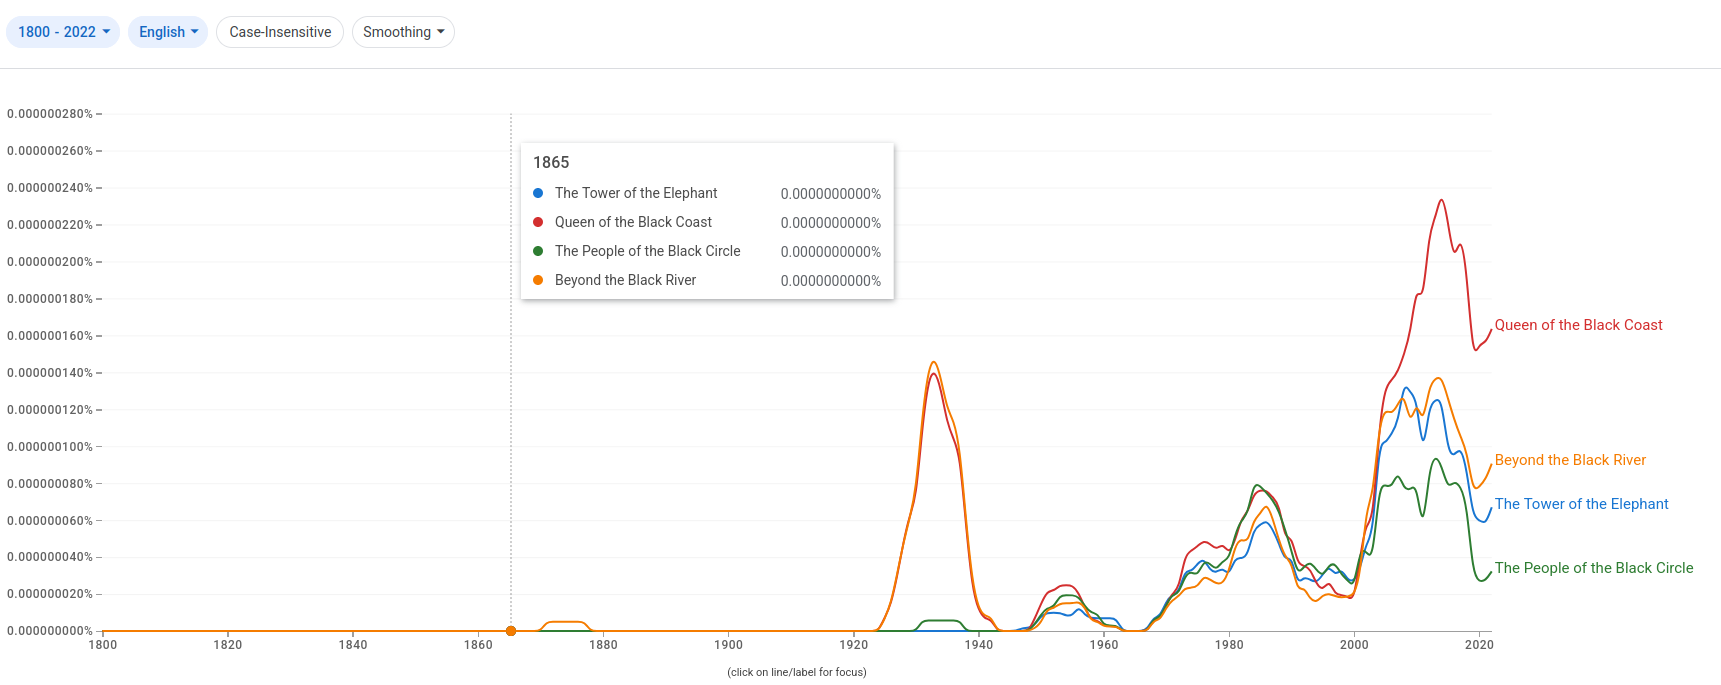This screenshot has width=1721, height=685.
Task: Click the Queen of the Black Coast line label
Action: point(1578,325)
